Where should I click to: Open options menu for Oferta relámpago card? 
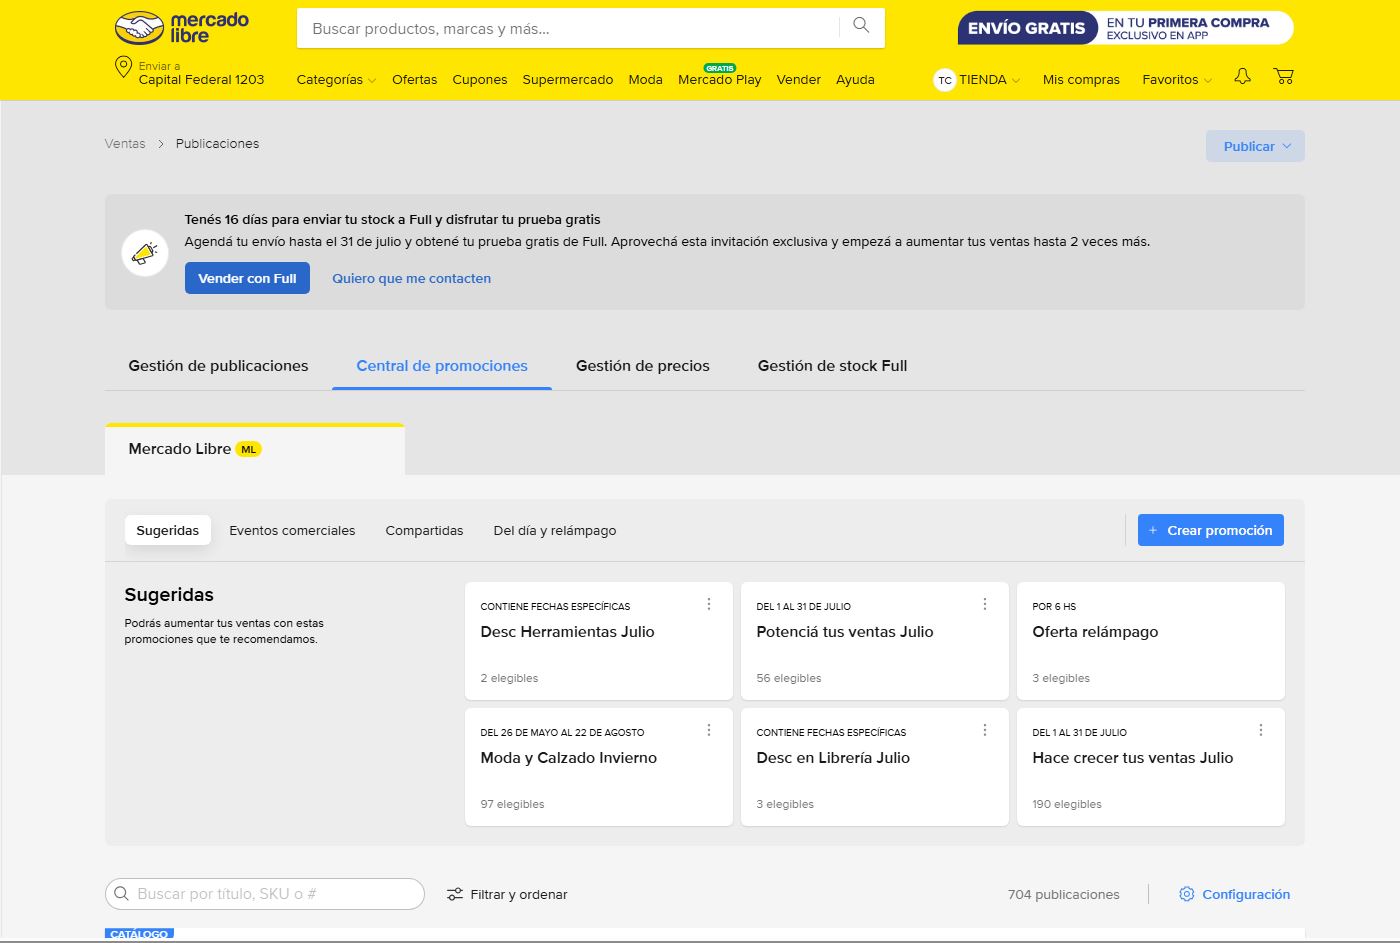(1260, 604)
